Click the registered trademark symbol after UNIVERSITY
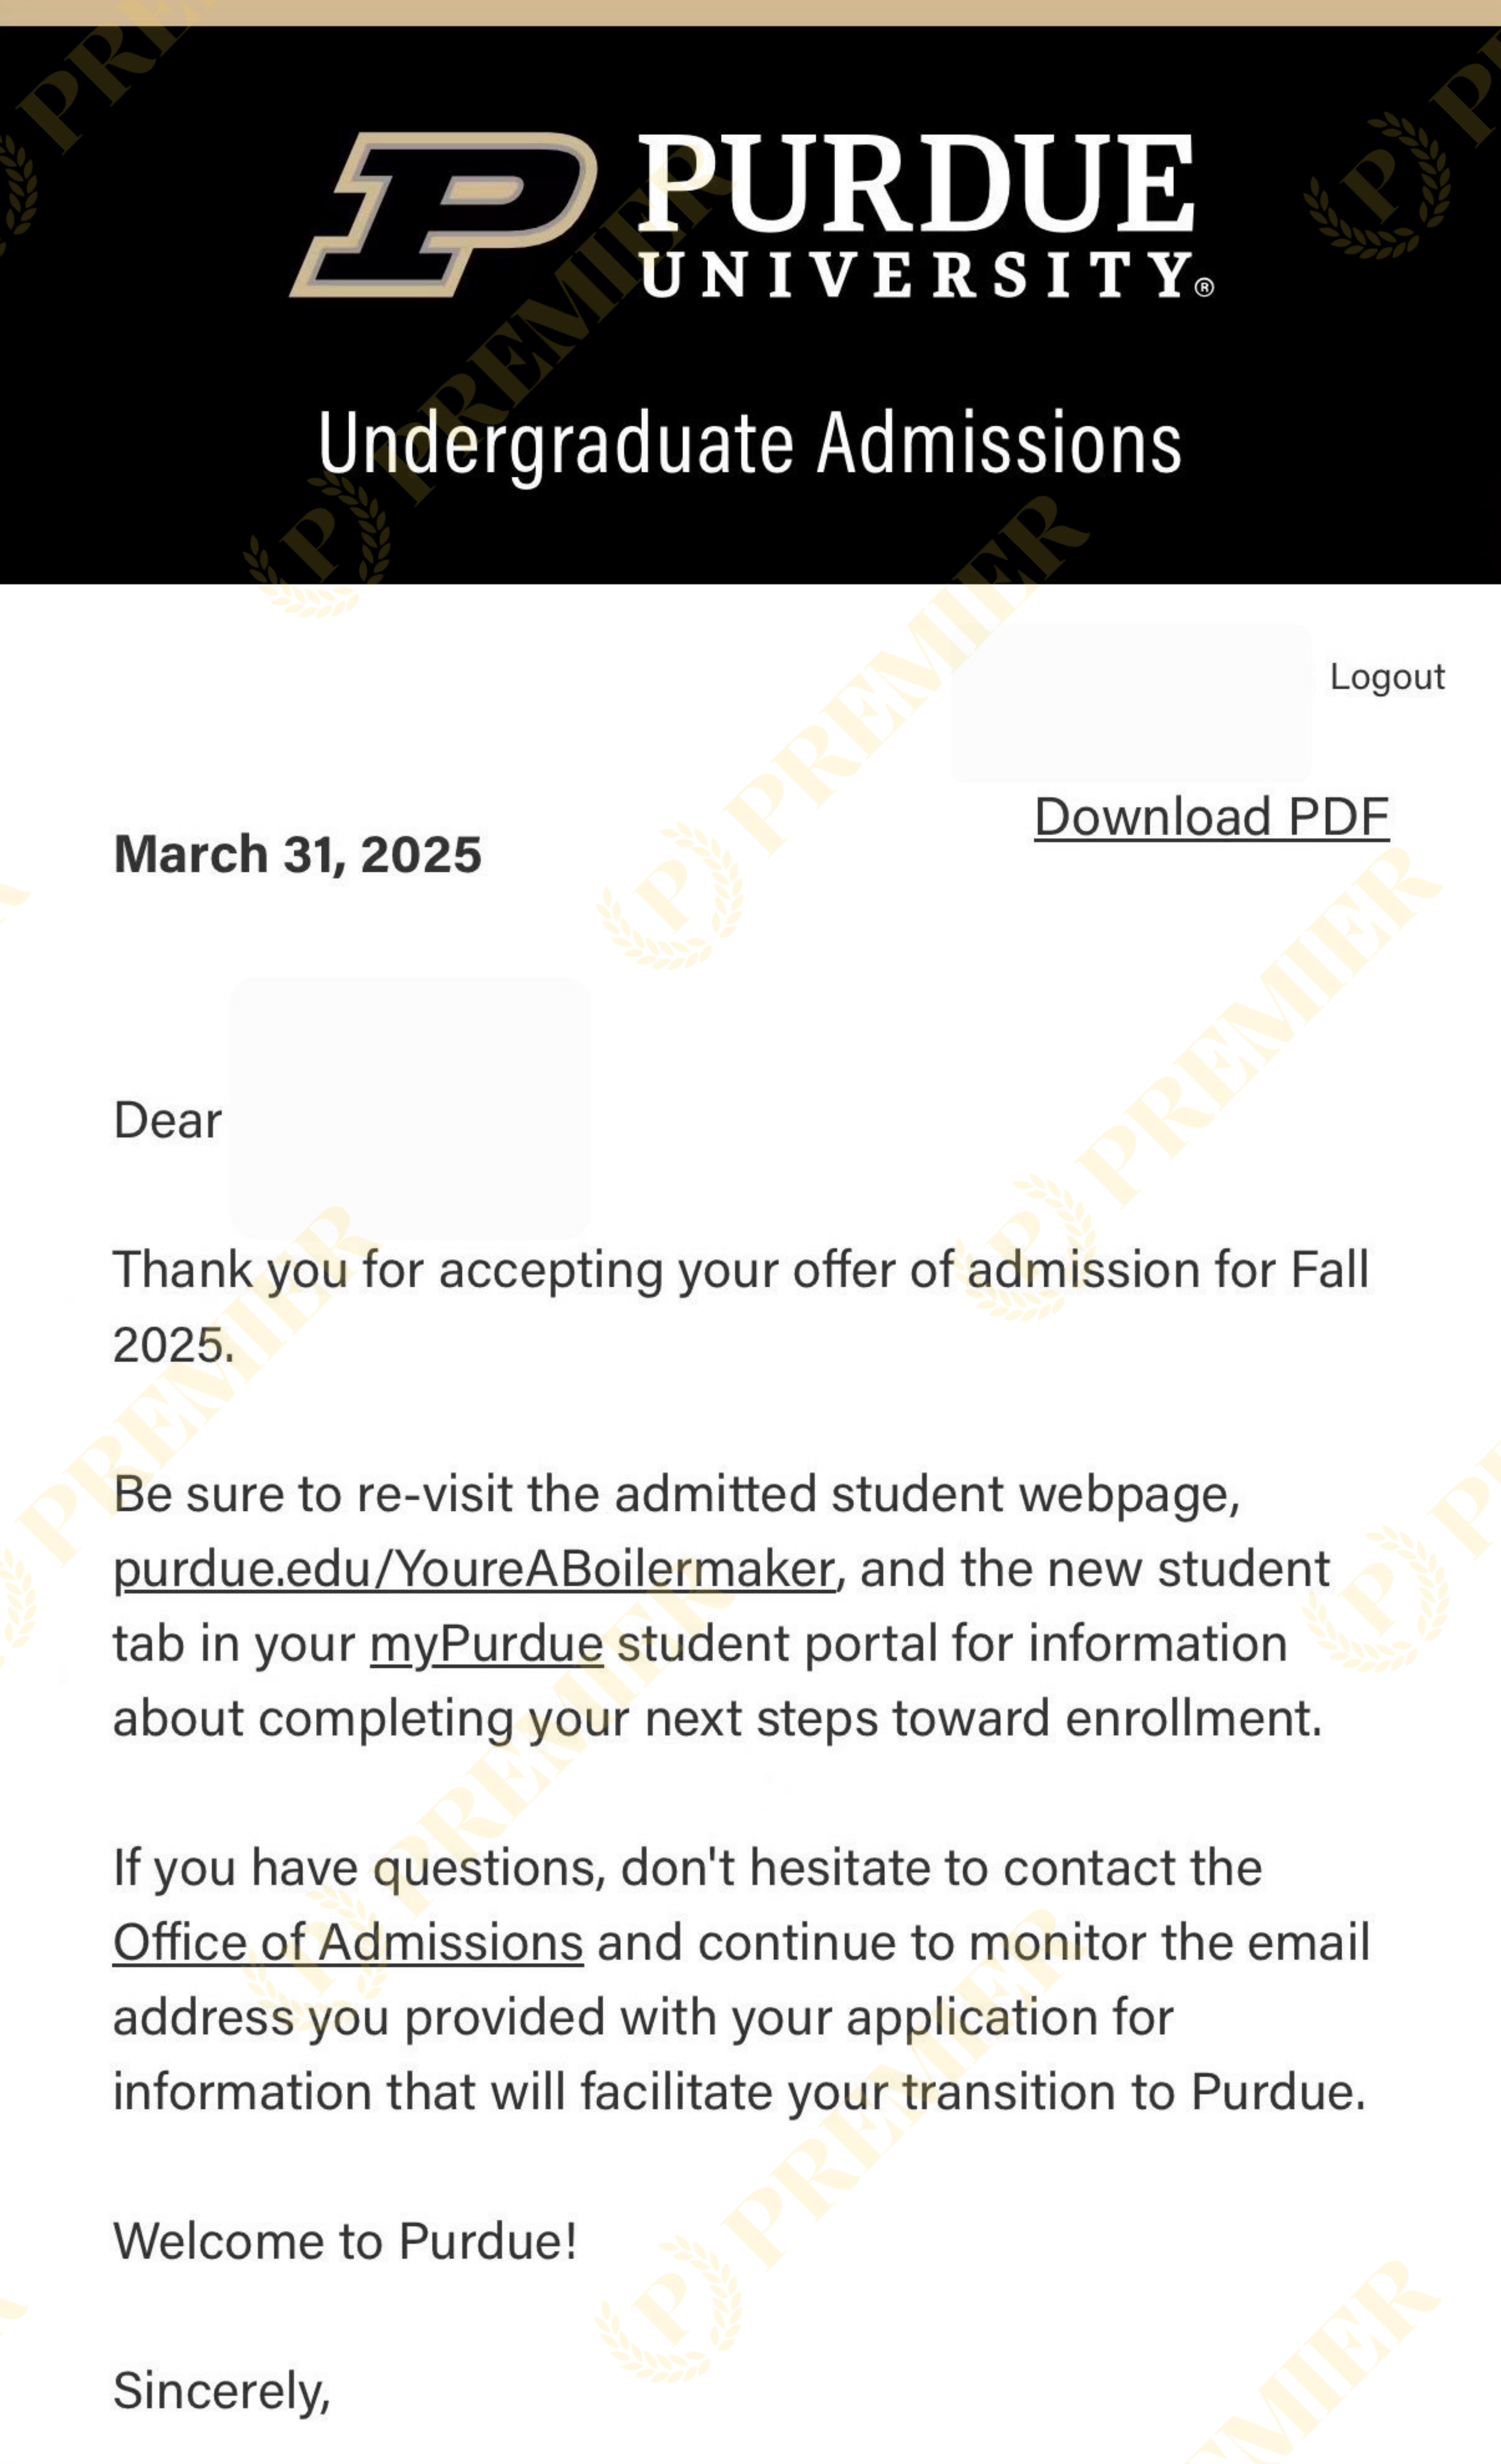Image resolution: width=1501 pixels, height=2464 pixels. coord(1205,288)
